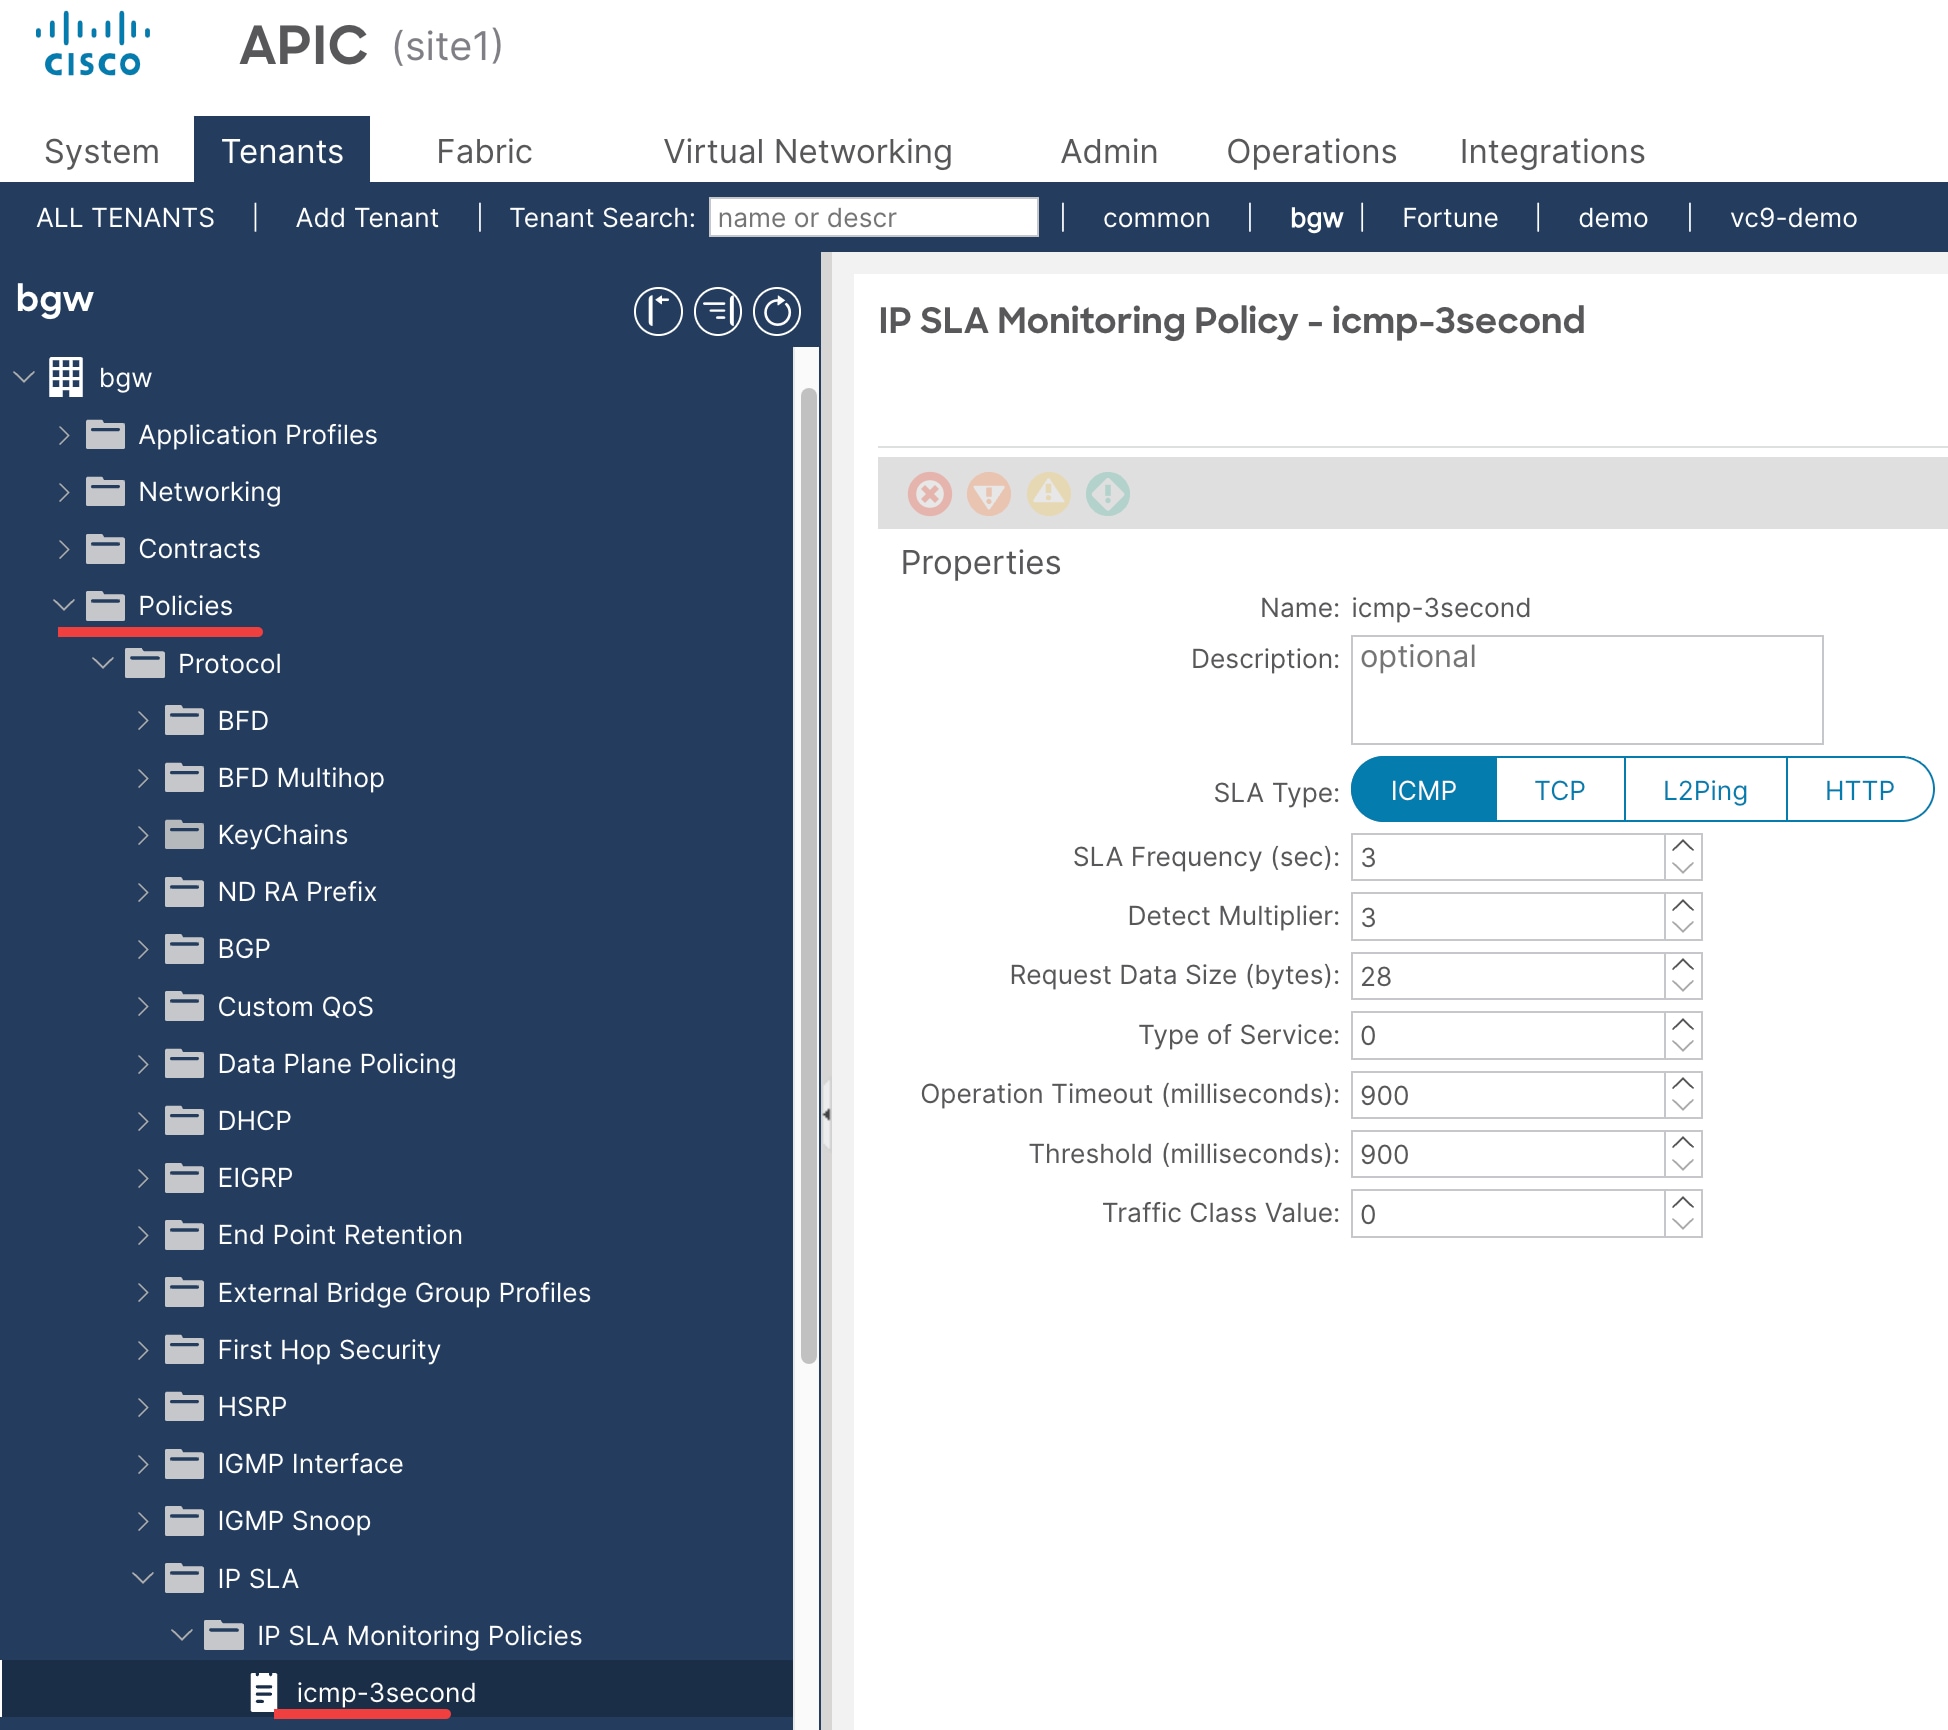This screenshot has width=1948, height=1730.
Task: Refresh the bgw navigation tree
Action: coord(777,311)
